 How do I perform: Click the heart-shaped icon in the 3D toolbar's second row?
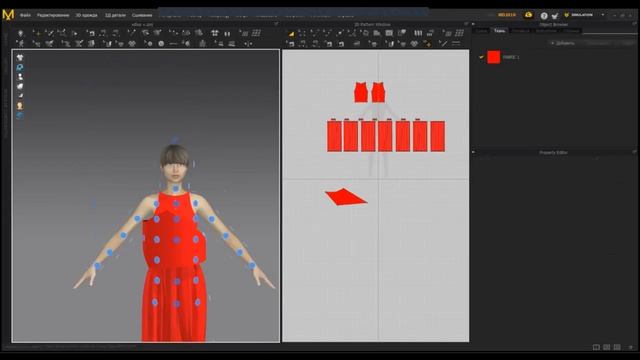pos(132,44)
